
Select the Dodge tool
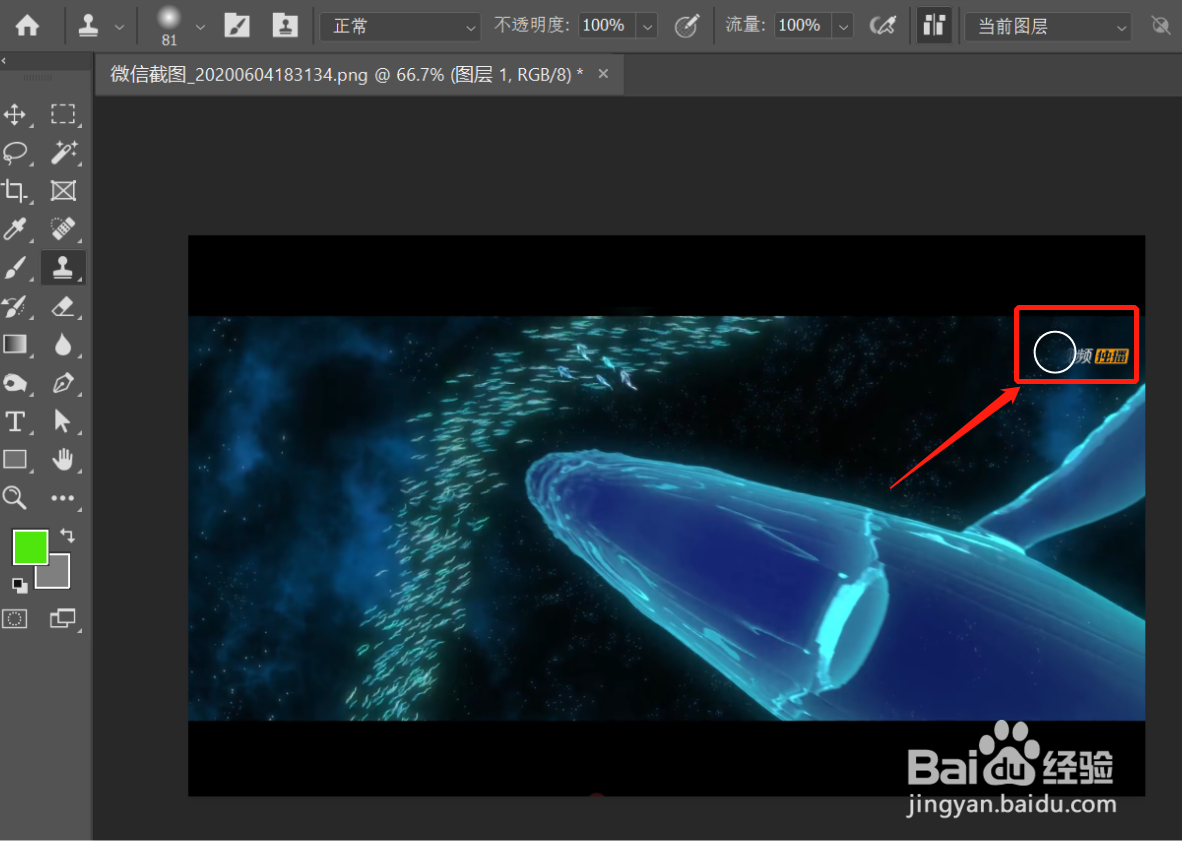(x=15, y=383)
